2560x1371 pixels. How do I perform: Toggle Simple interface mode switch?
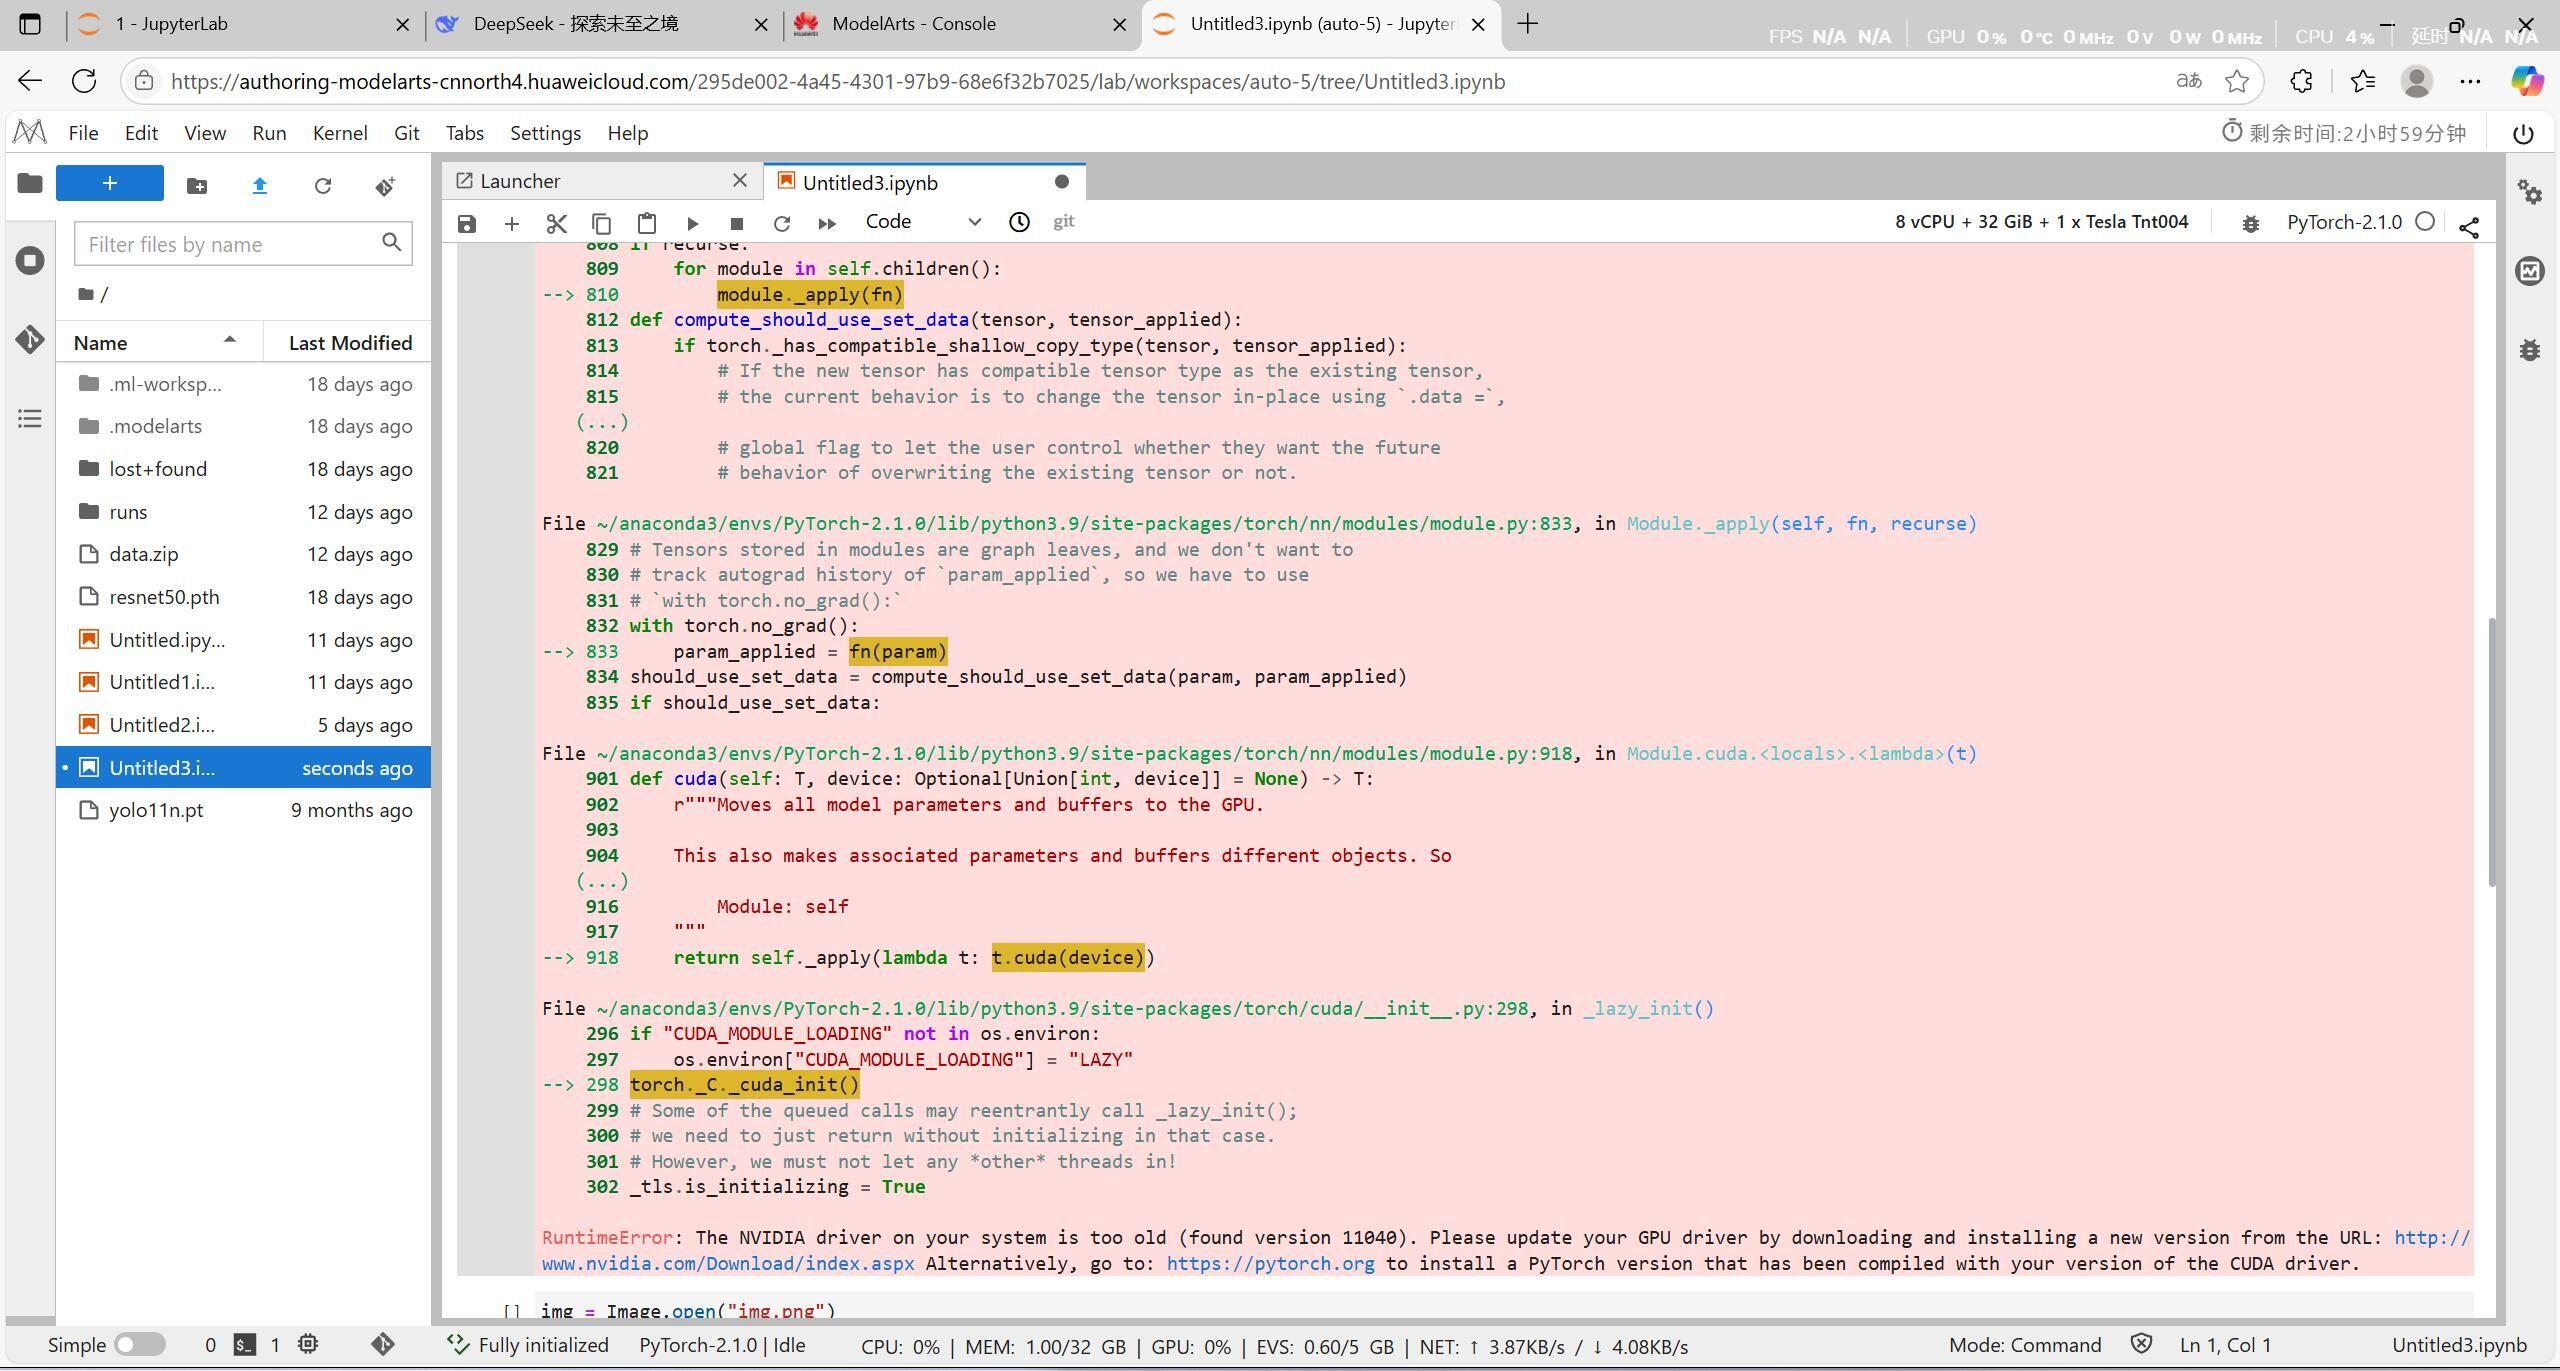[139, 1345]
